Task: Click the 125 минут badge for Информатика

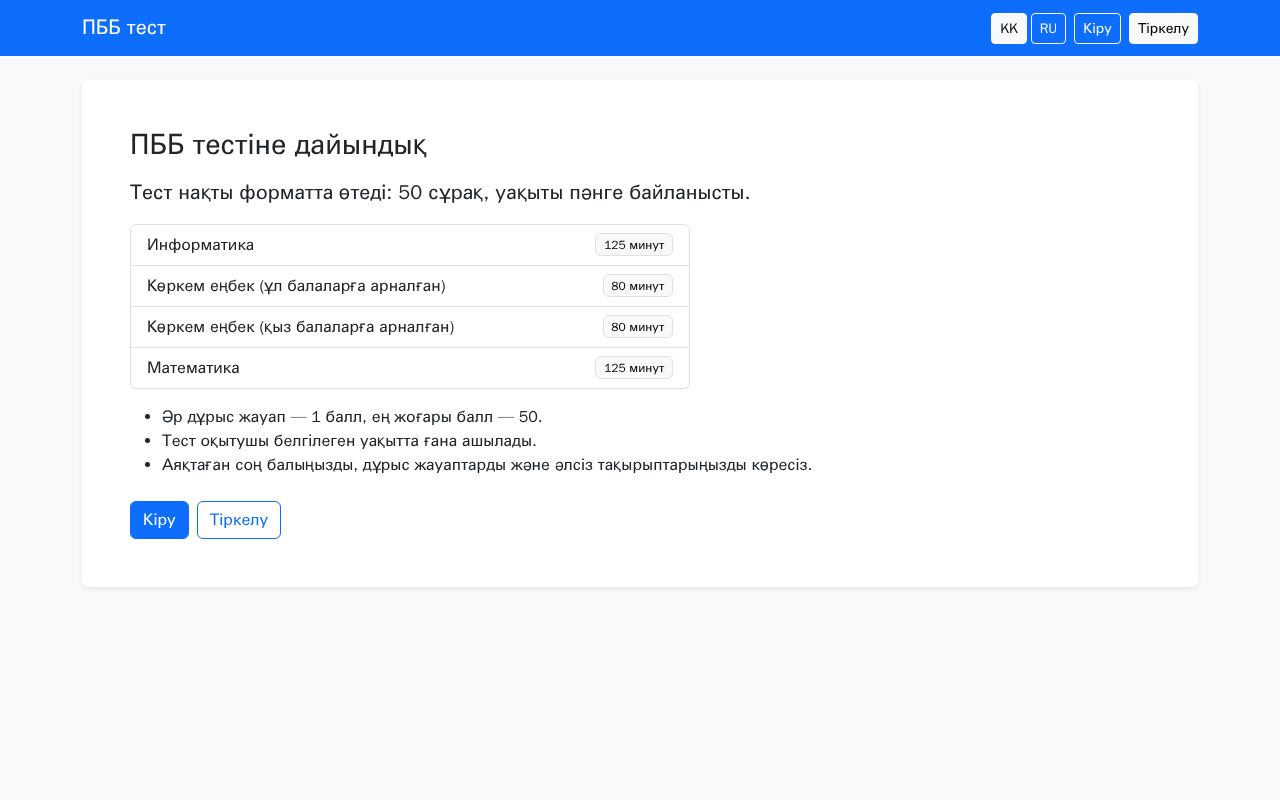Action: [x=634, y=245]
